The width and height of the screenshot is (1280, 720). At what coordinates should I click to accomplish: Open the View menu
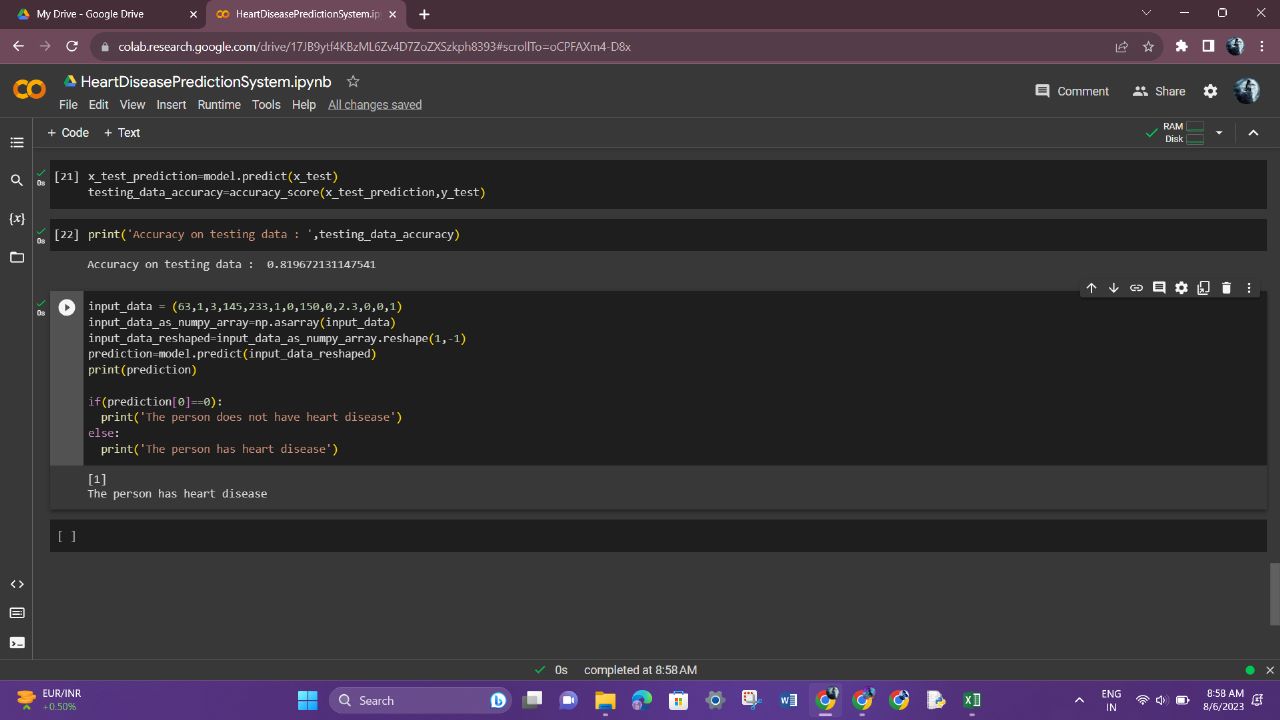(132, 105)
